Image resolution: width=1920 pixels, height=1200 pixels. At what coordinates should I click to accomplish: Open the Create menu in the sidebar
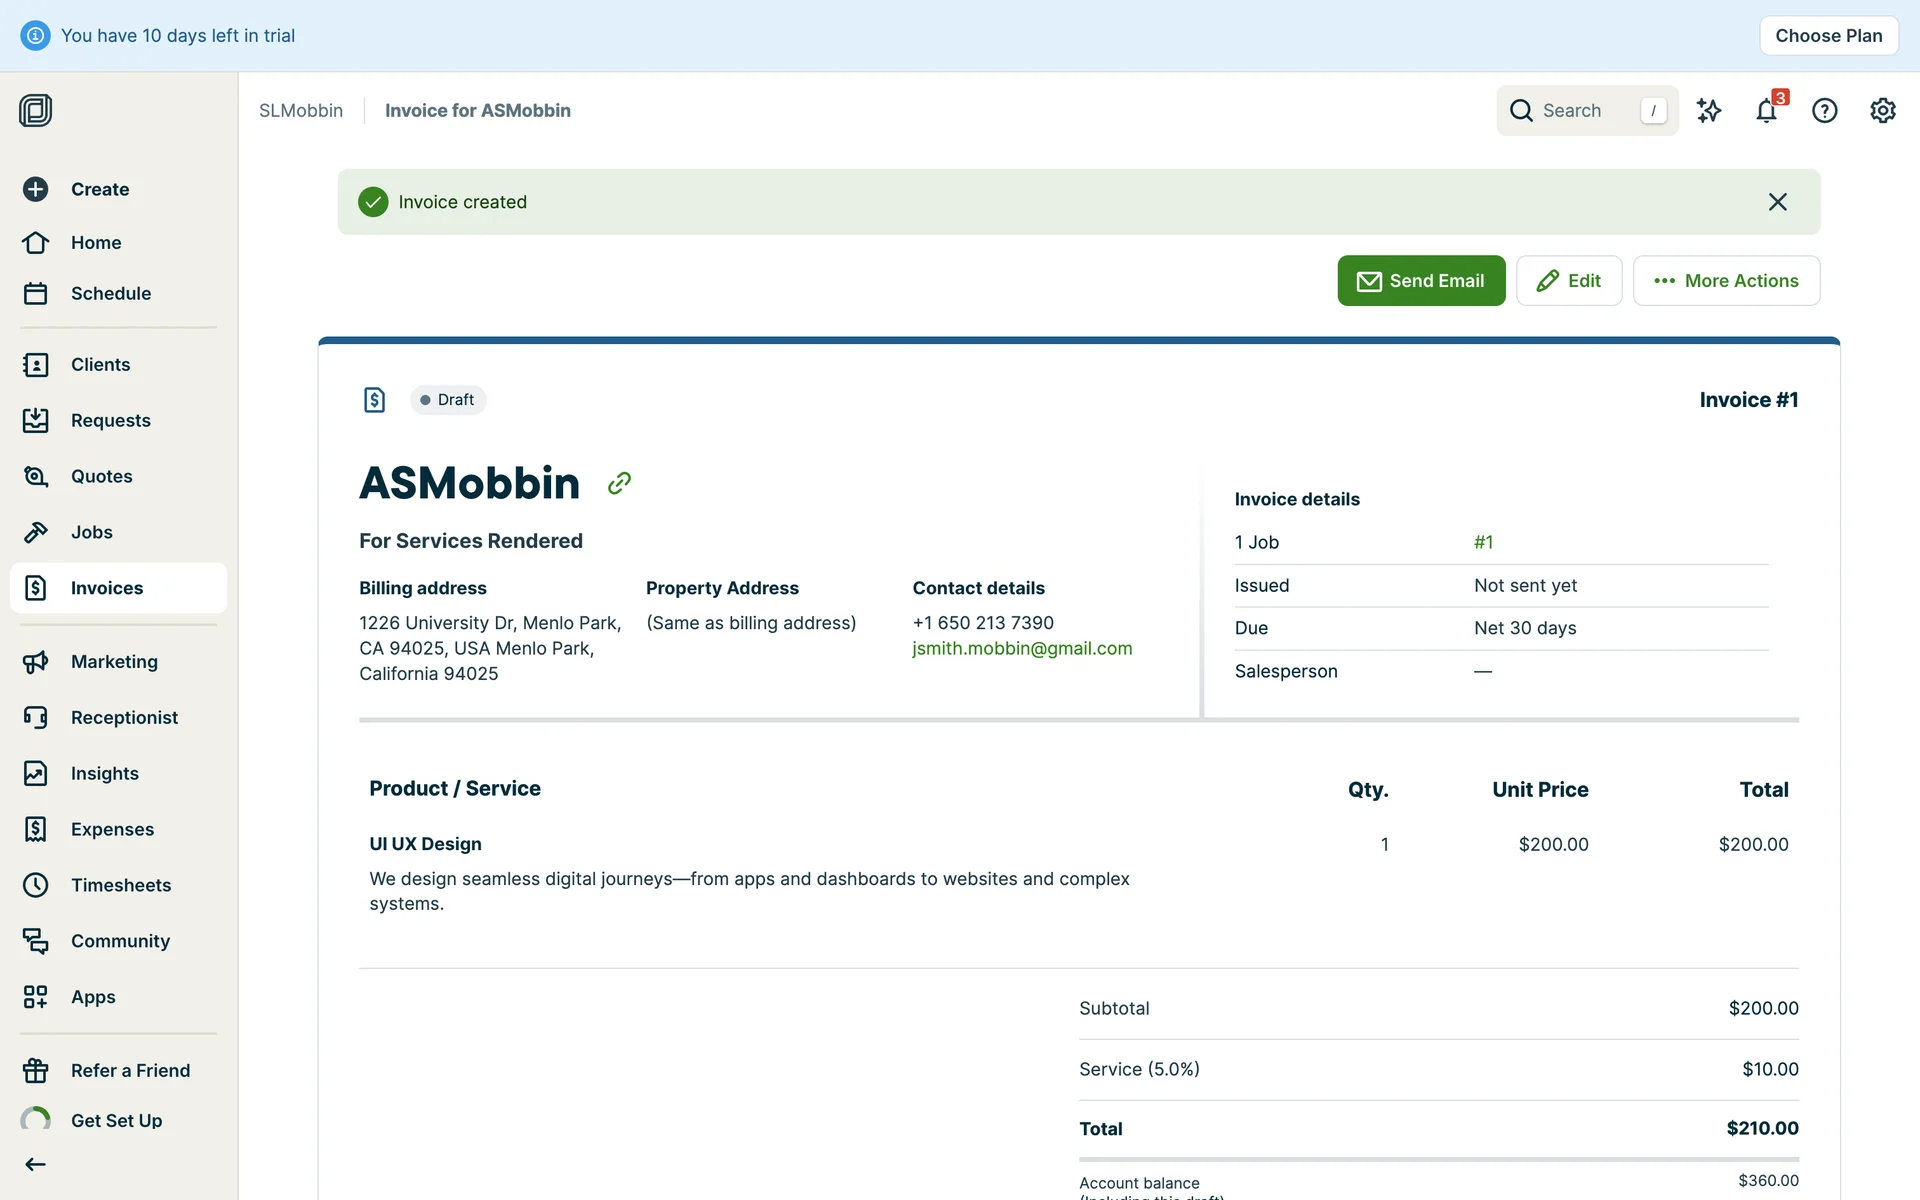tap(99, 189)
